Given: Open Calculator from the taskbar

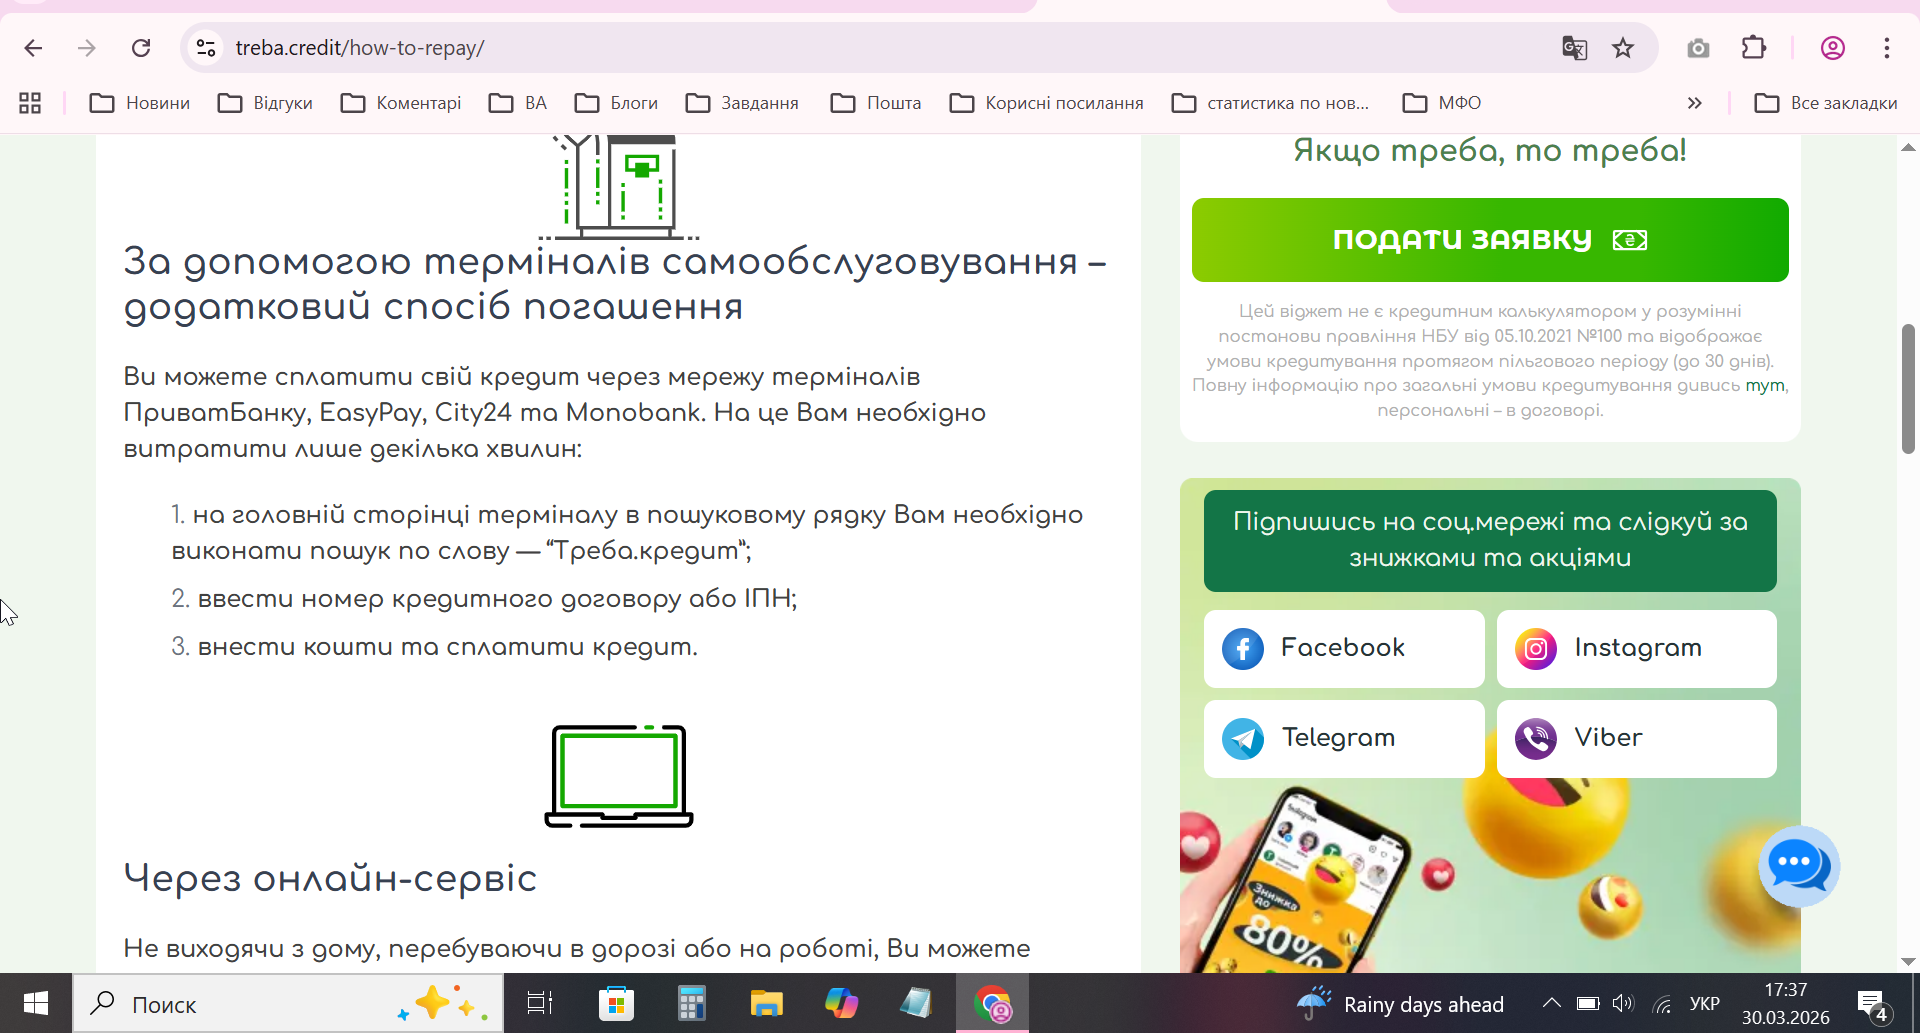Looking at the screenshot, I should 691,1003.
